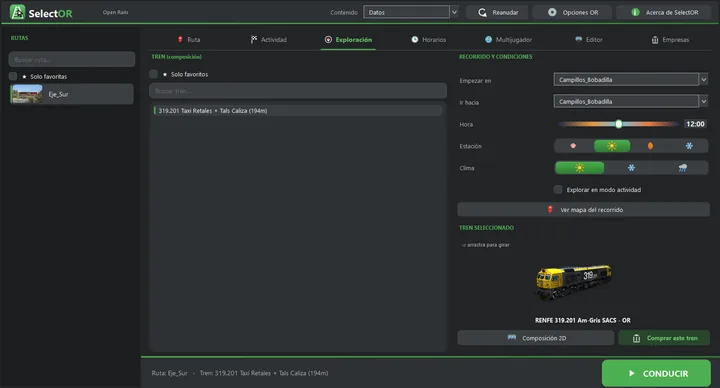
Task: Click the Buscar ruta search field
Action: tap(72, 59)
